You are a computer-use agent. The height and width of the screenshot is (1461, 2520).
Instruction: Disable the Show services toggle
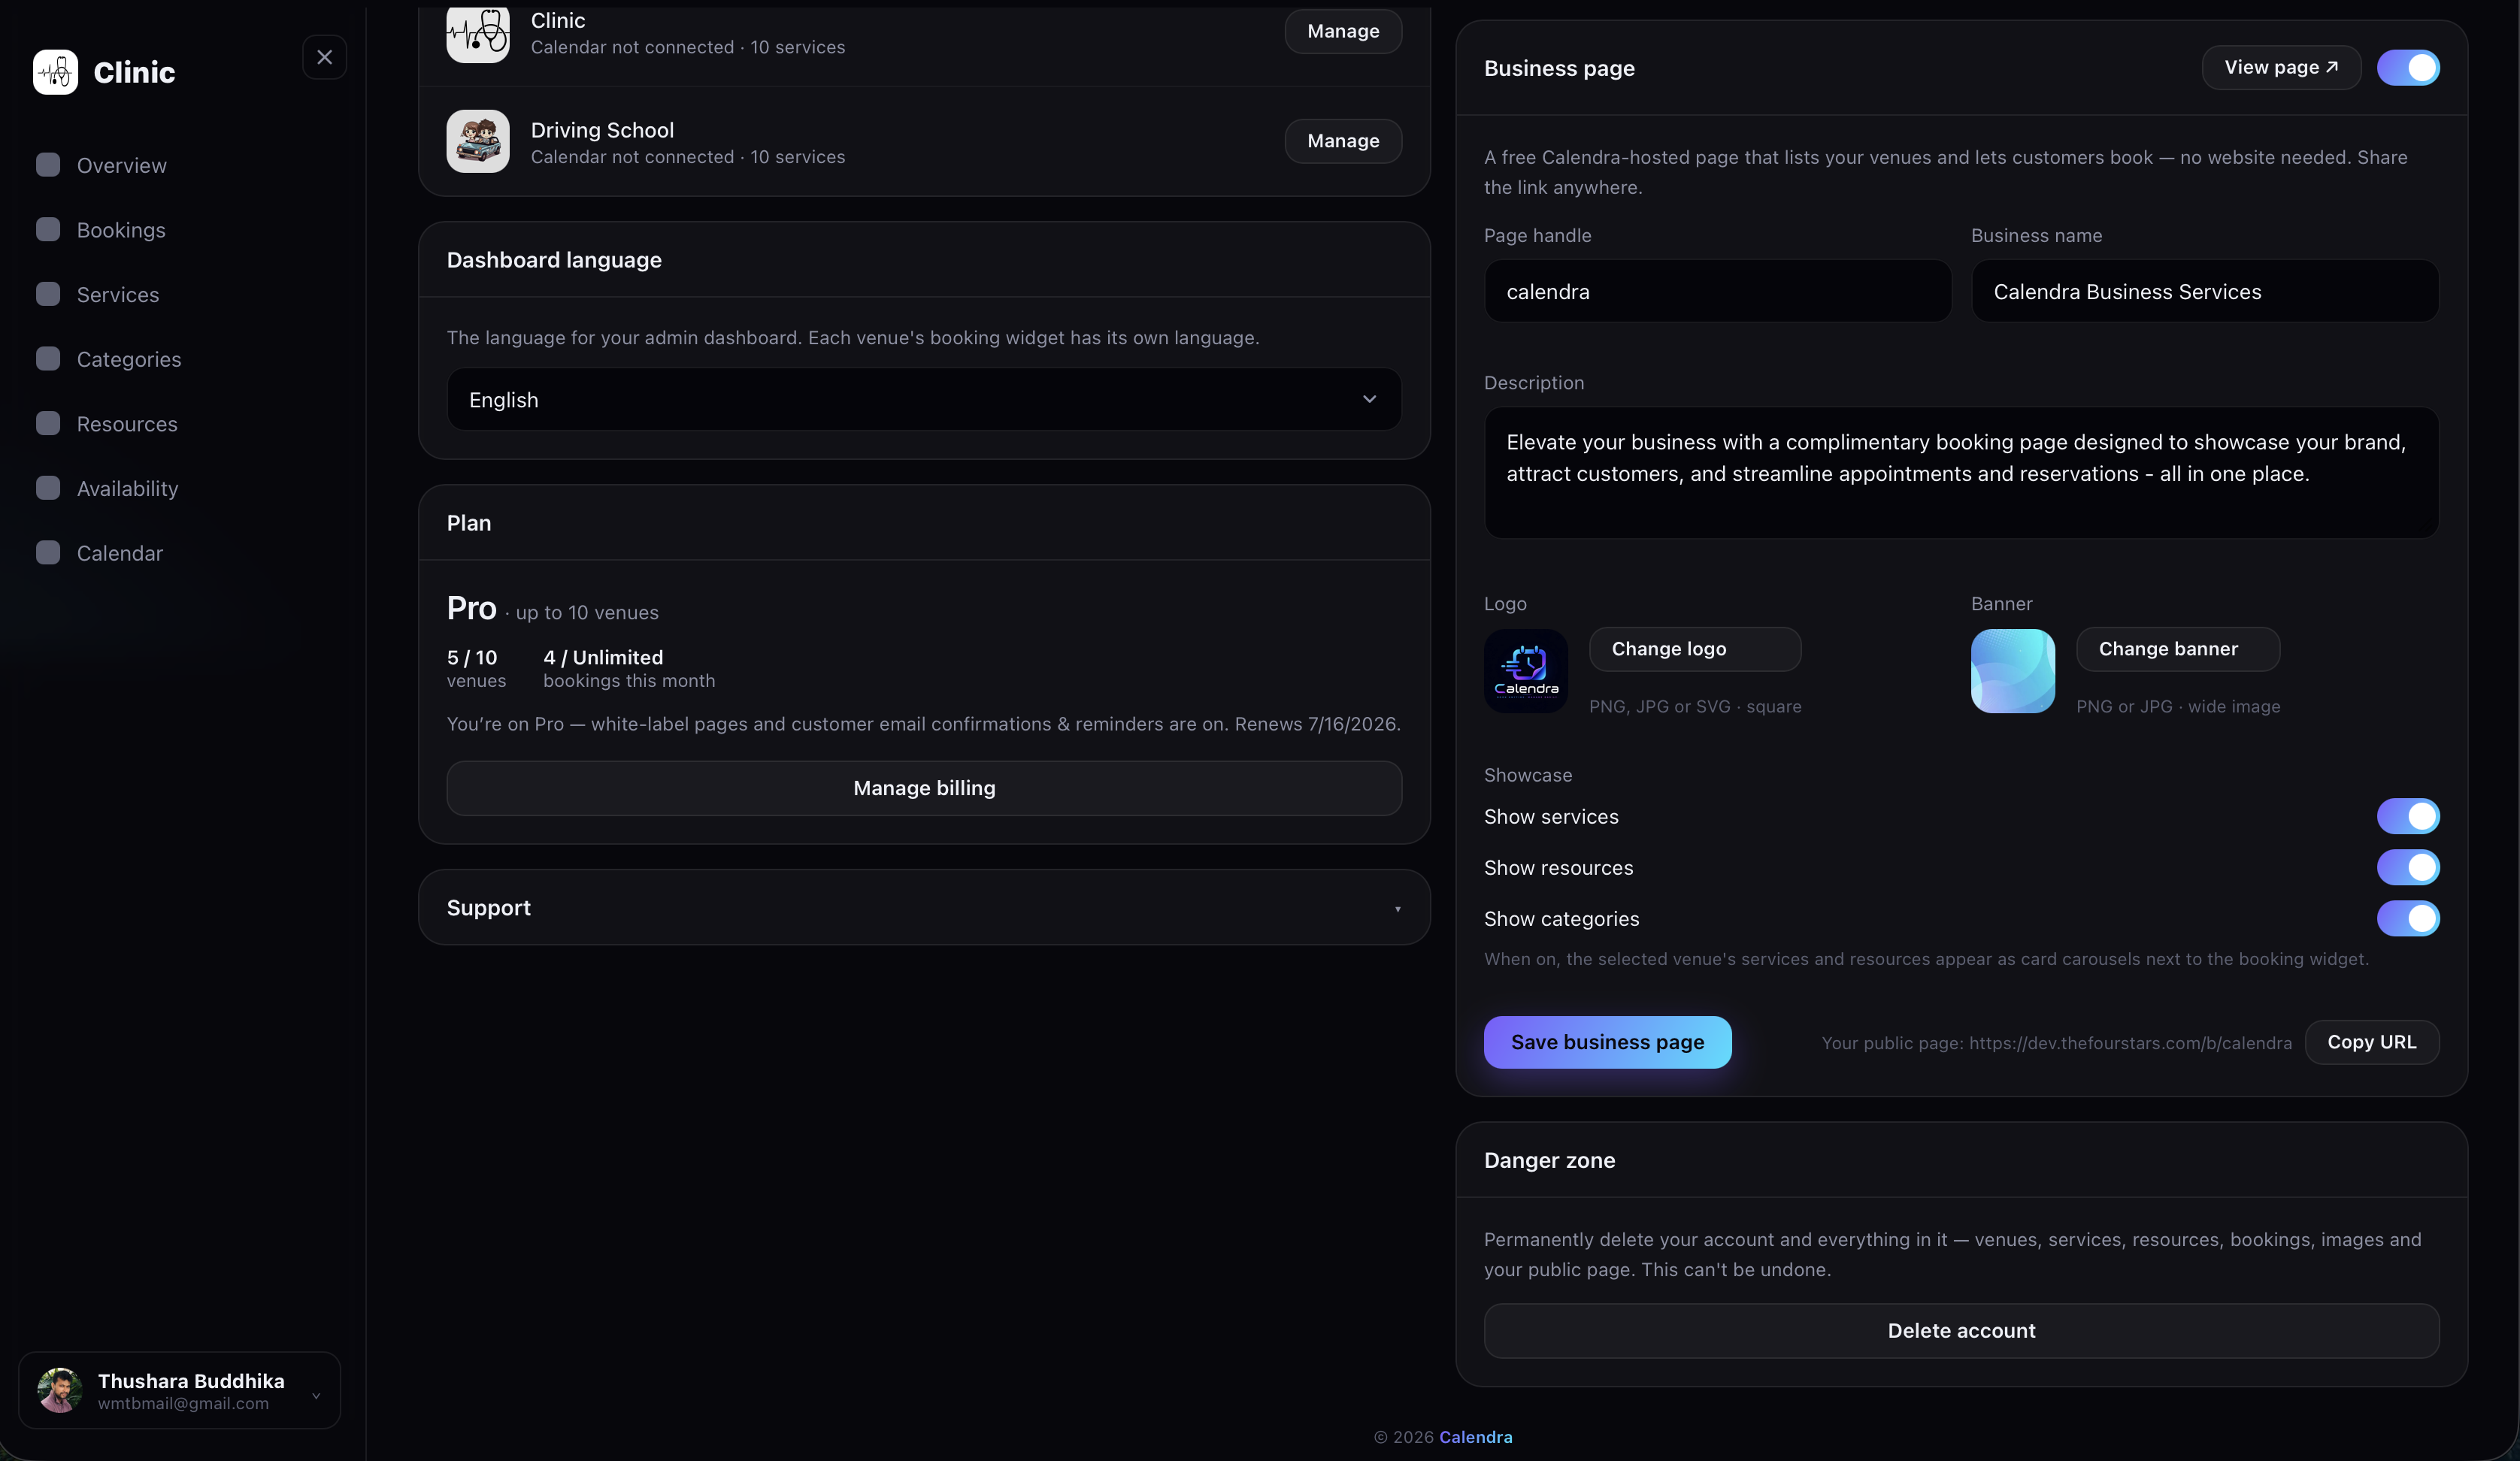point(2408,816)
